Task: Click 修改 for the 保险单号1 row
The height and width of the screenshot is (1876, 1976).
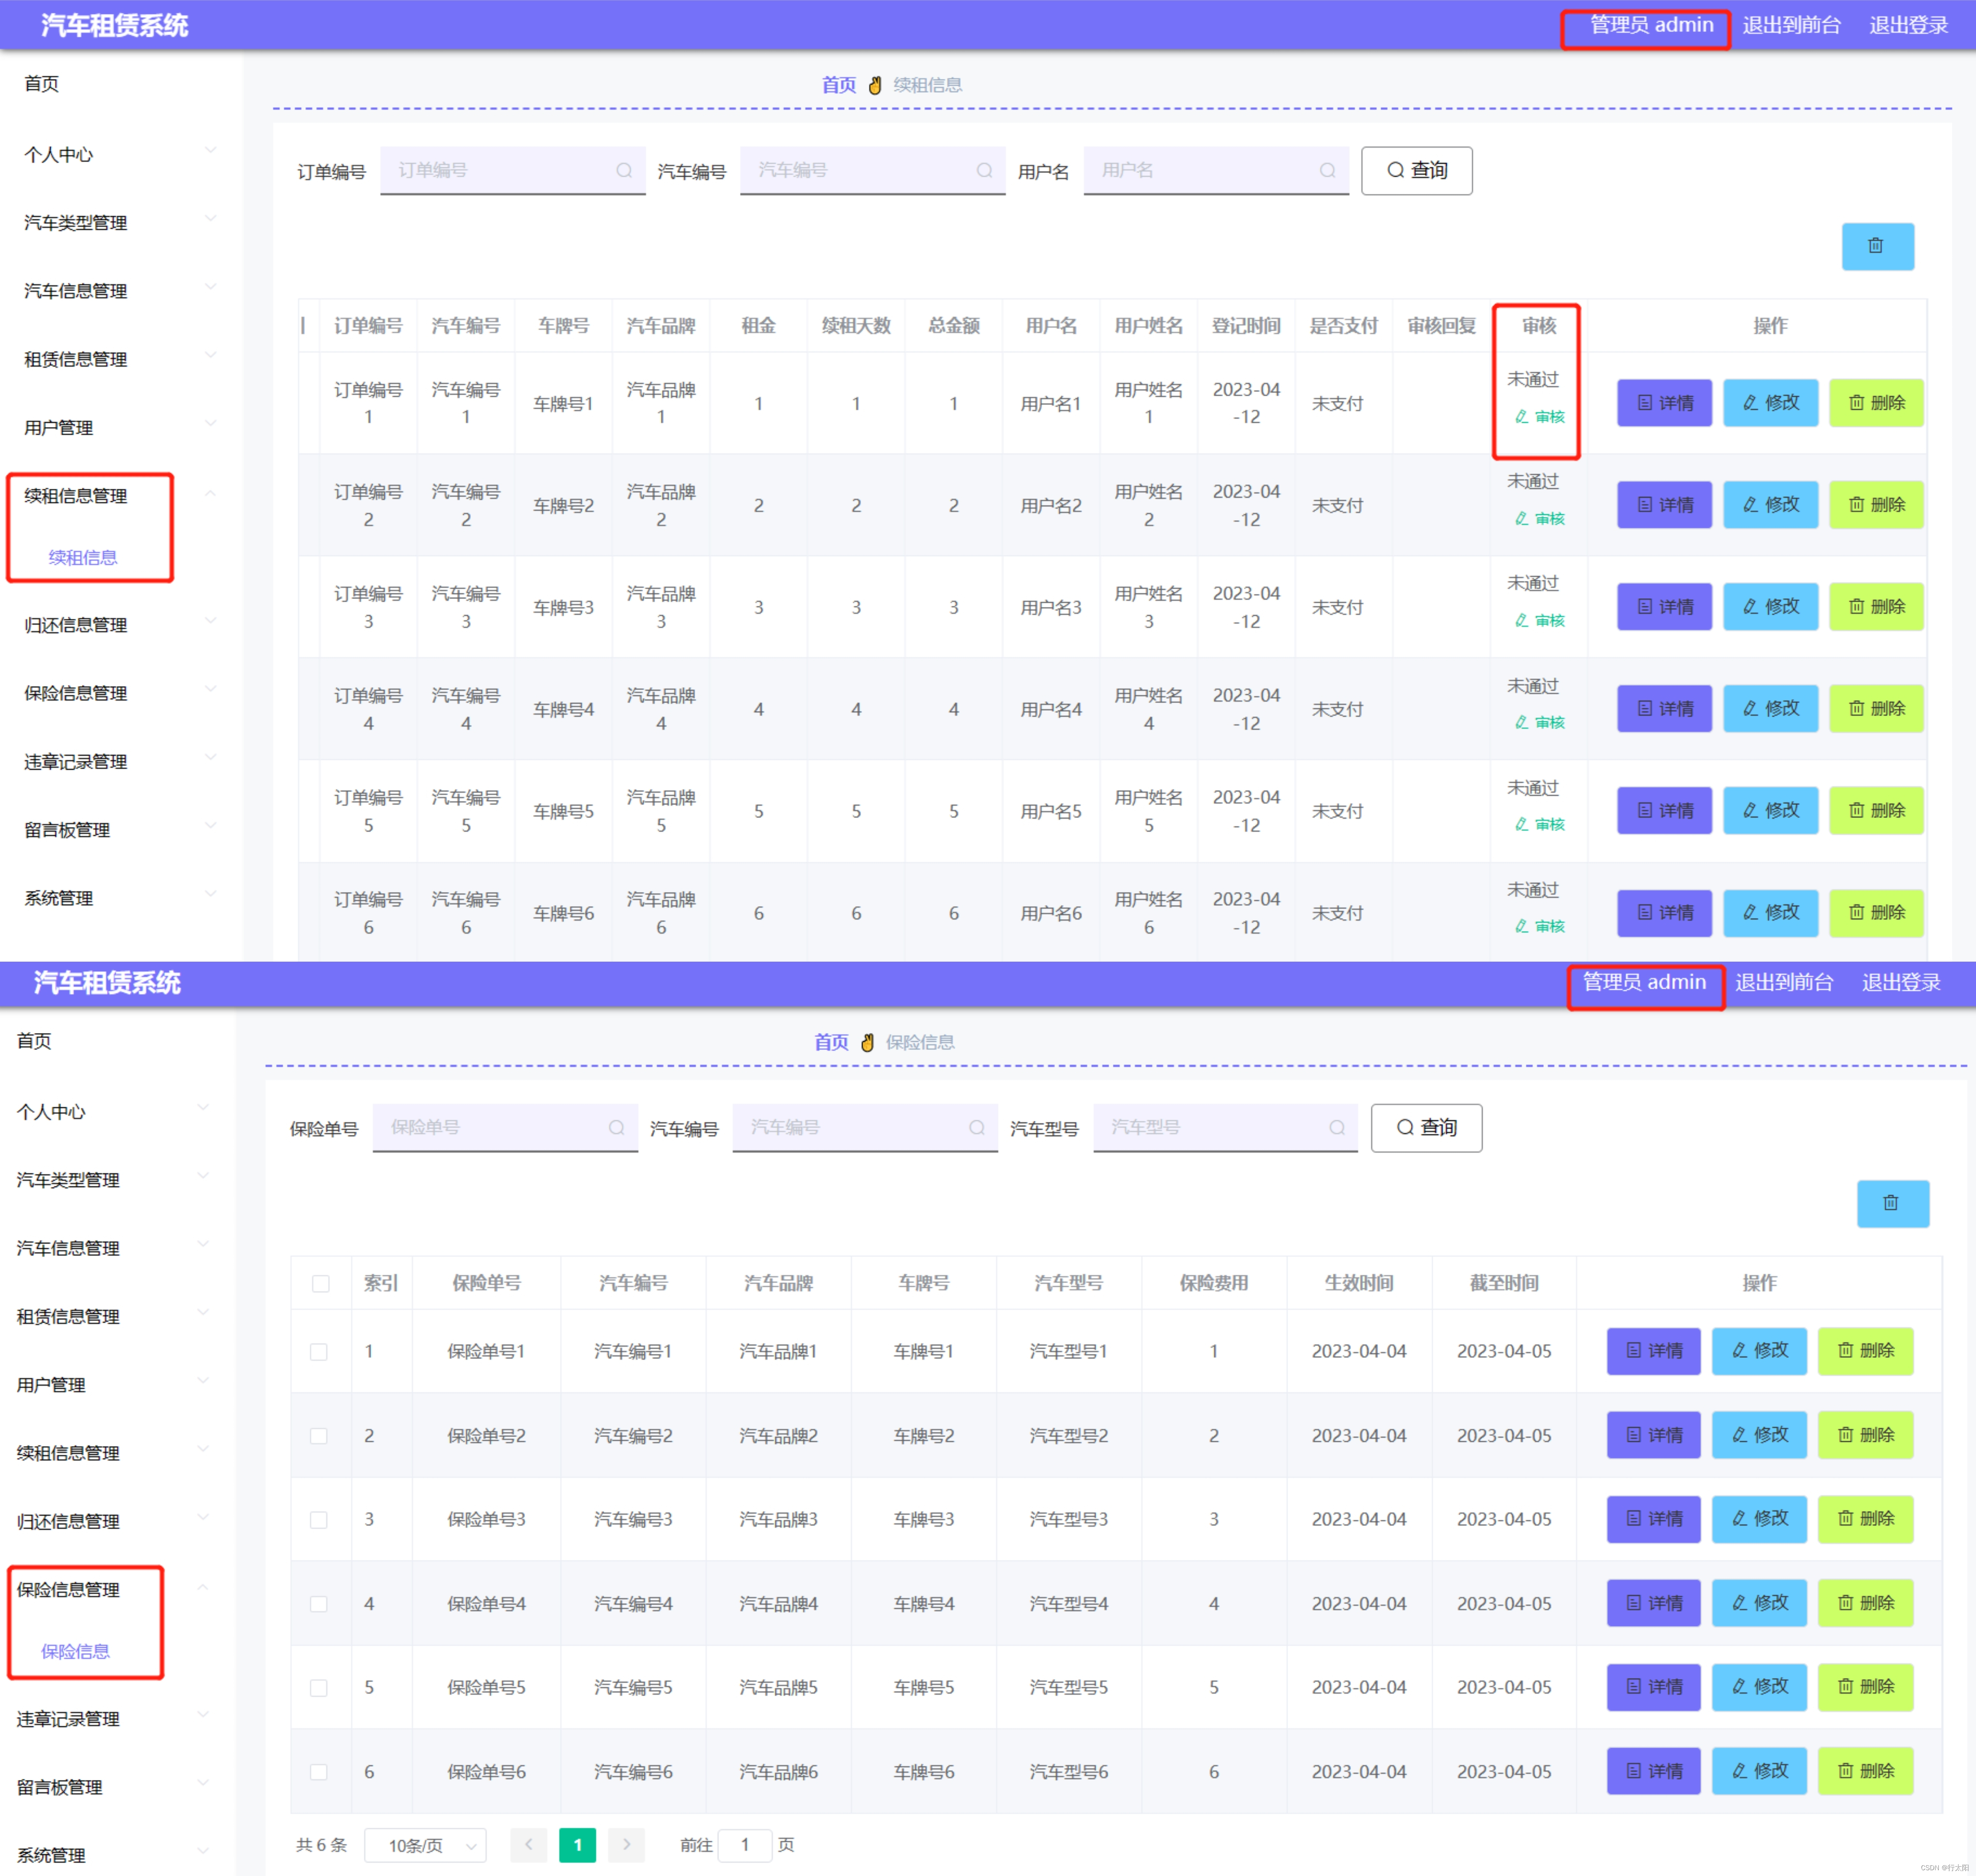Action: point(1759,1351)
